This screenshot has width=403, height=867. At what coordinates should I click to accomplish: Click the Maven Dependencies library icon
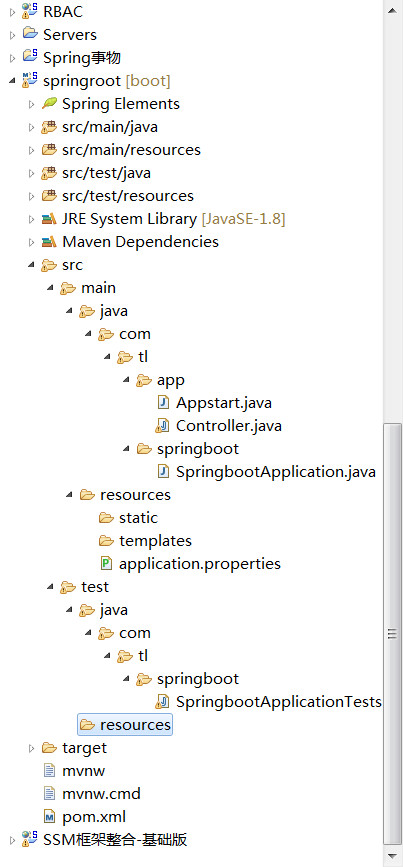pyautogui.click(x=50, y=242)
